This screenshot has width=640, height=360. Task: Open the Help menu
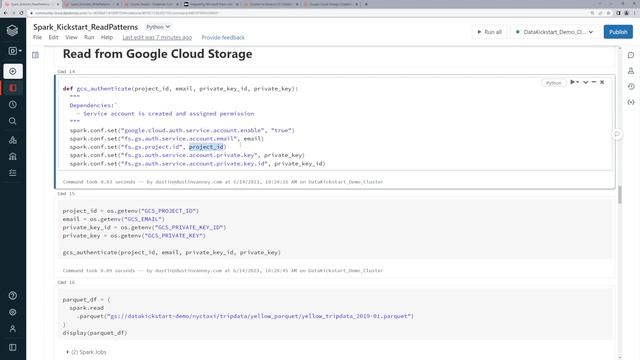point(107,38)
